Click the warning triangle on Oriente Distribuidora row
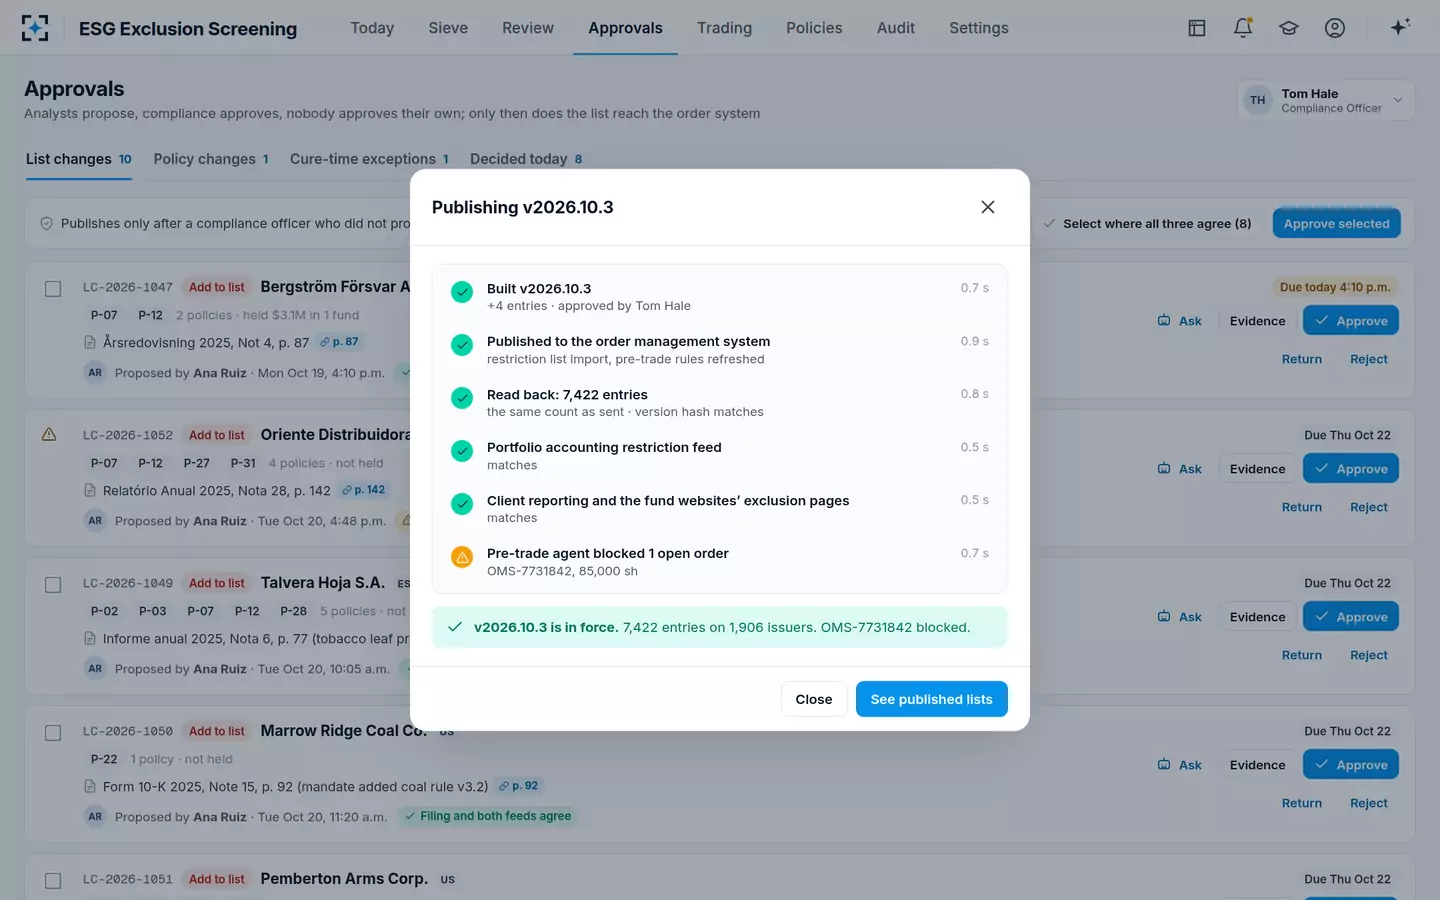The height and width of the screenshot is (900, 1440). (x=49, y=435)
